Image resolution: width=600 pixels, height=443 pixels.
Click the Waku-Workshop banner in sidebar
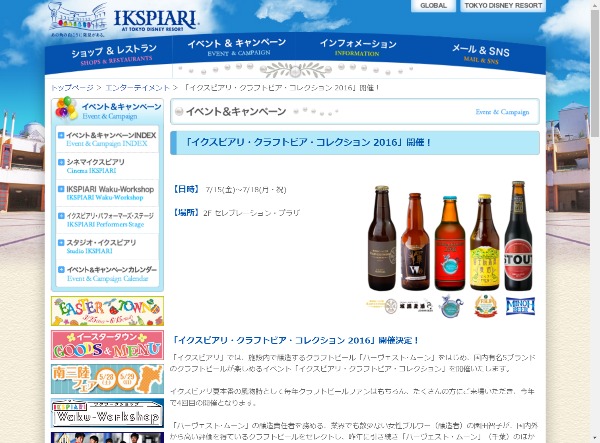click(107, 414)
